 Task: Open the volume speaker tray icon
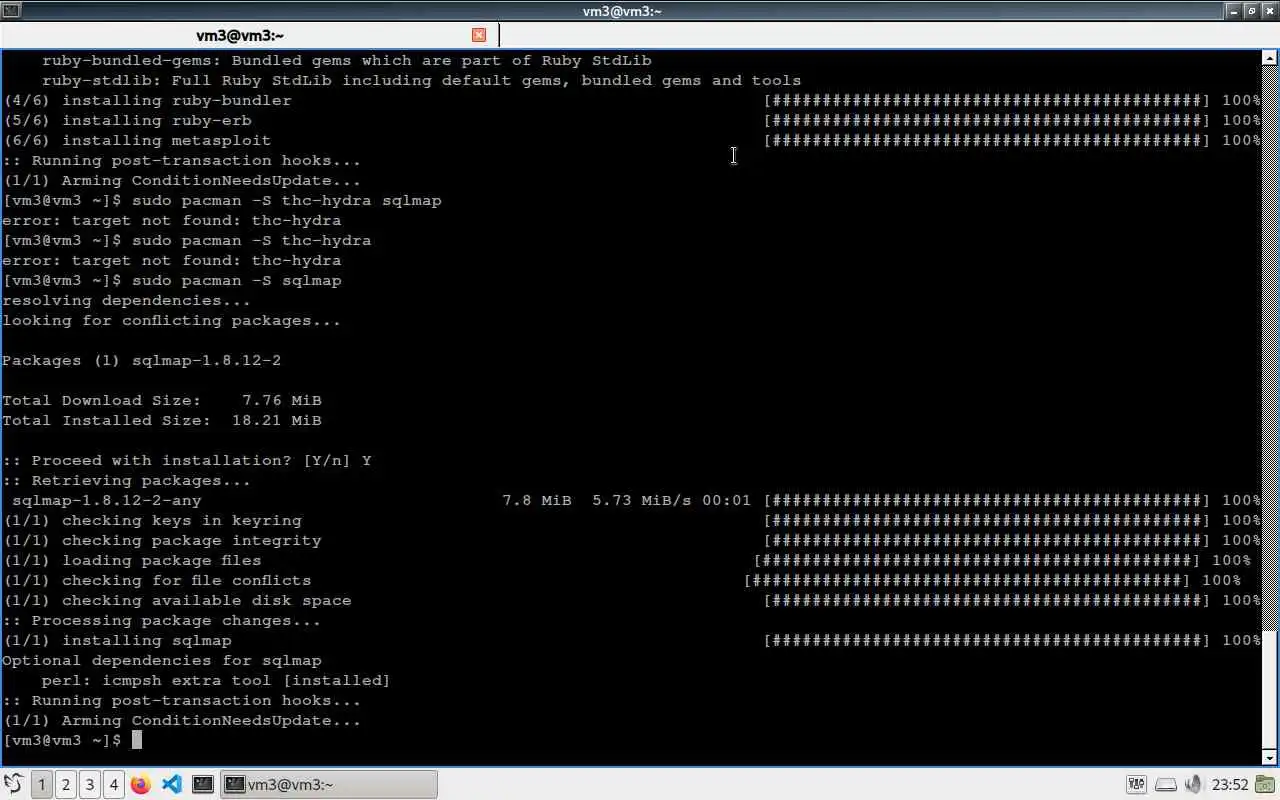pos(1194,784)
